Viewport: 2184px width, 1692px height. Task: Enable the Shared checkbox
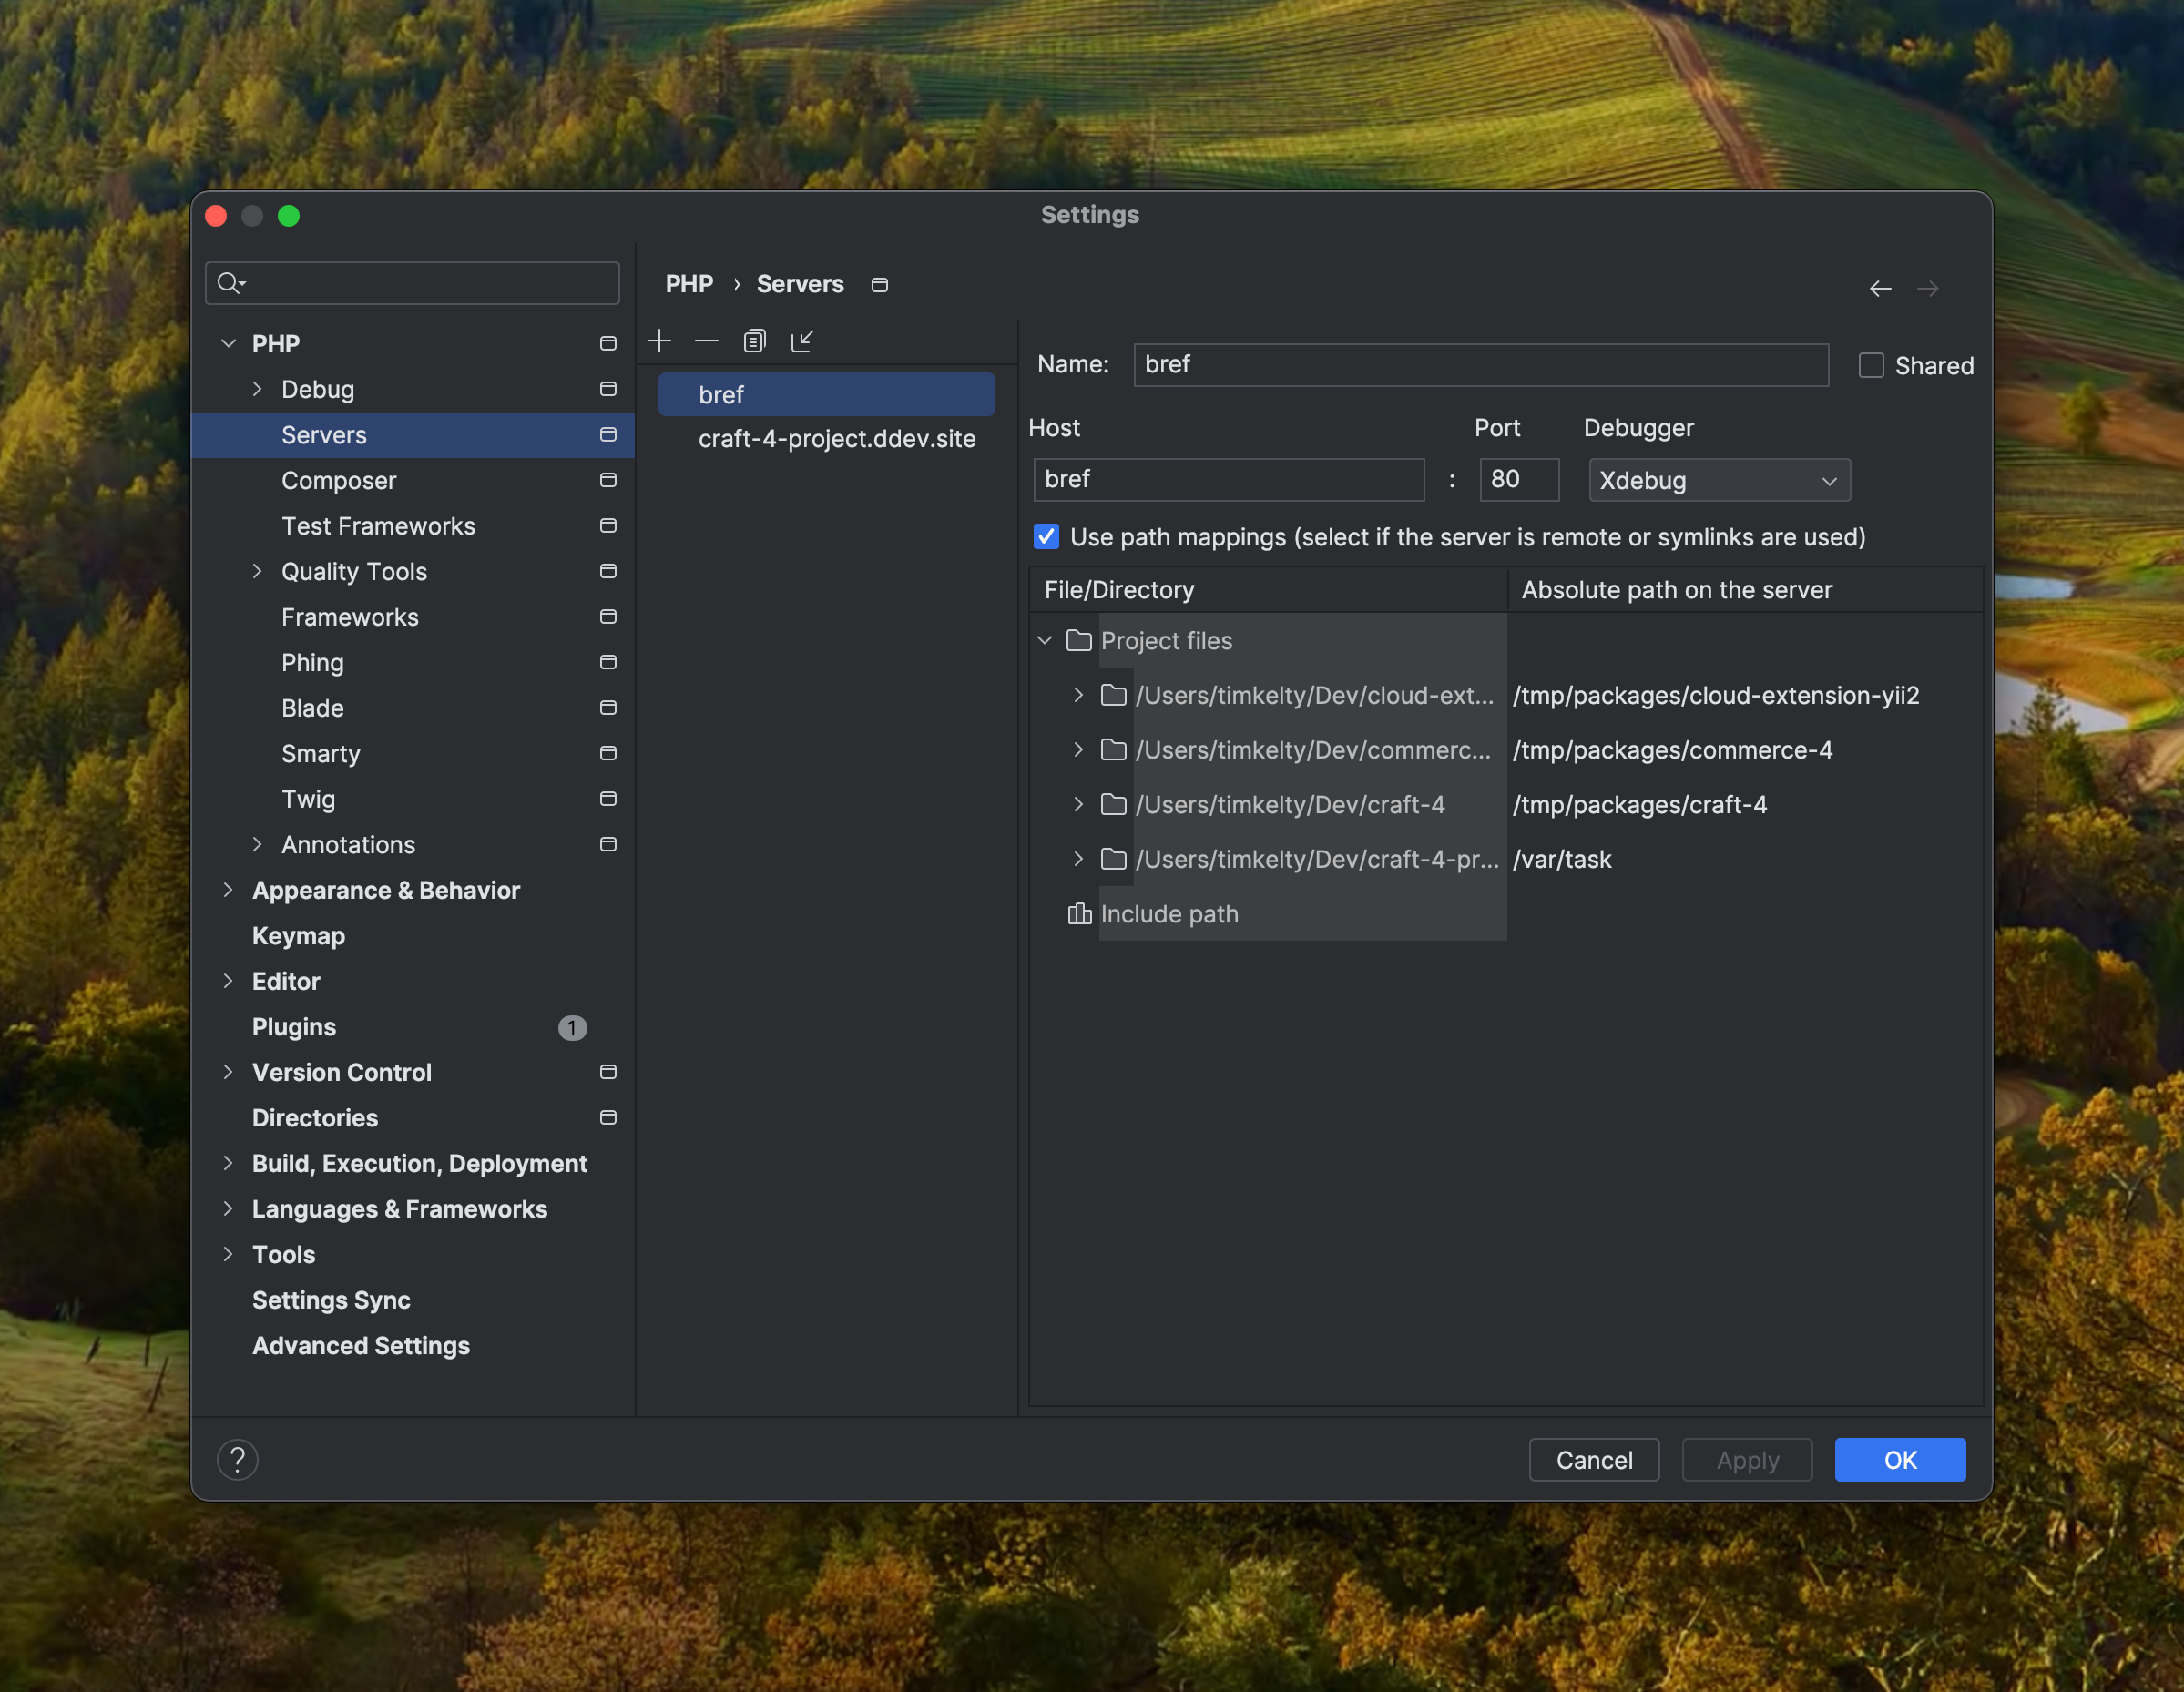tap(1870, 365)
